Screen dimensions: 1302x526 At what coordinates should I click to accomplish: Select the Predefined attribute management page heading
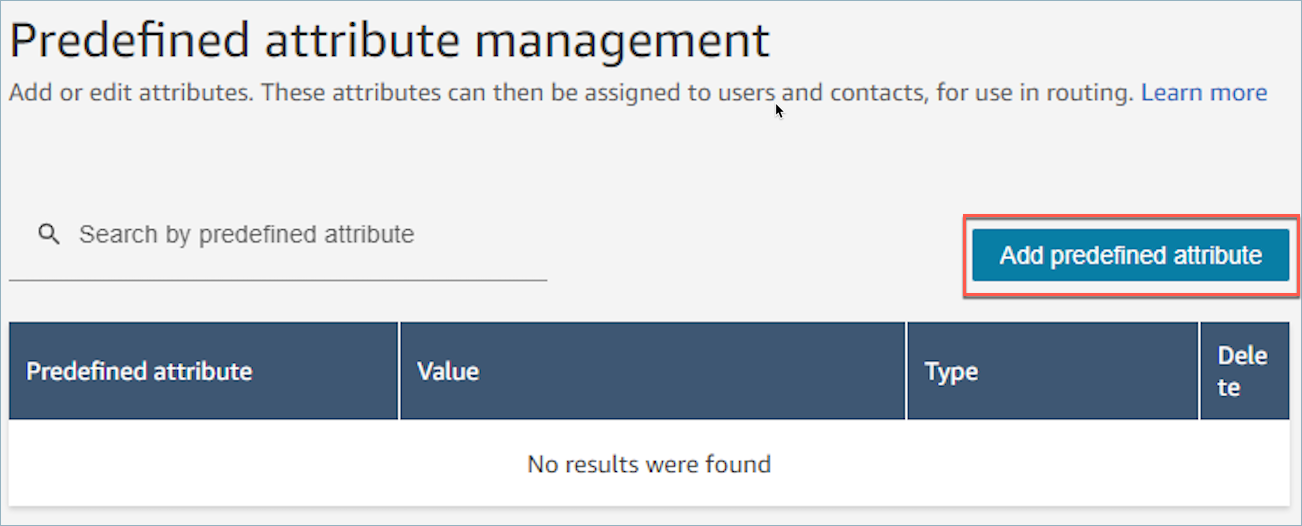coord(390,40)
